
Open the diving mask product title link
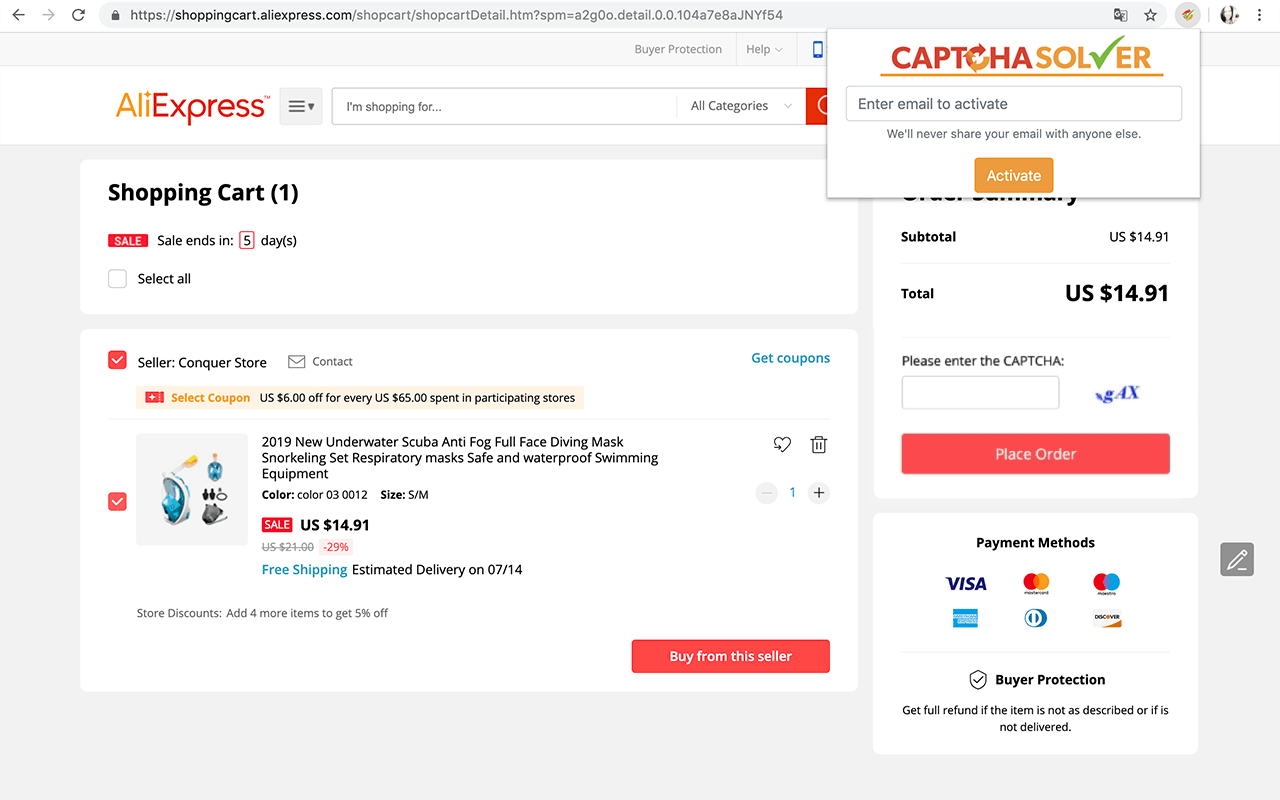coord(460,458)
